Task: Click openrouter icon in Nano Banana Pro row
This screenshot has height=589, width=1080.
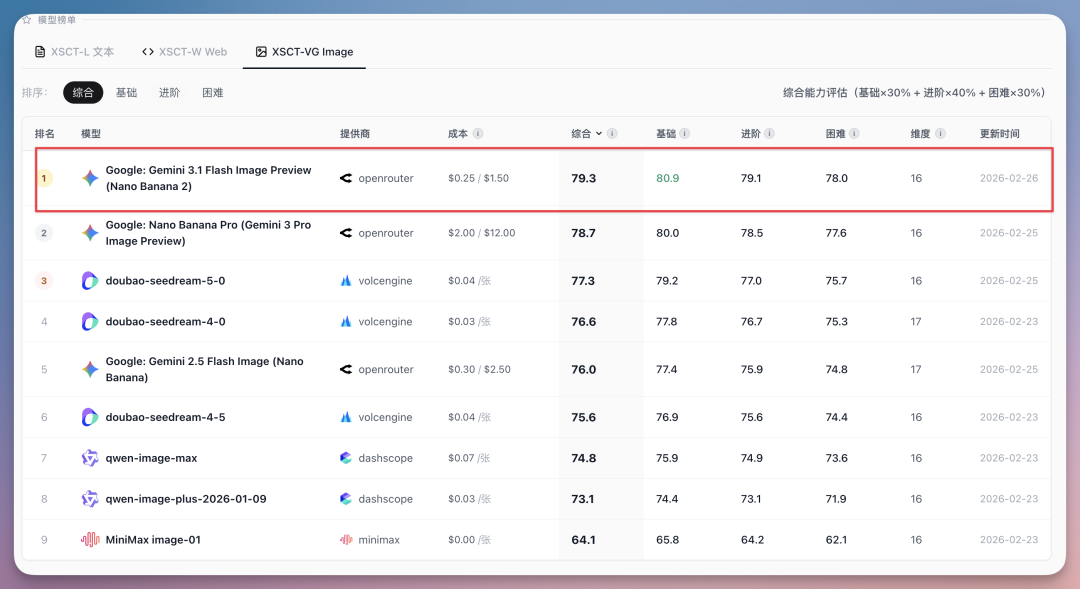Action: (x=346, y=233)
